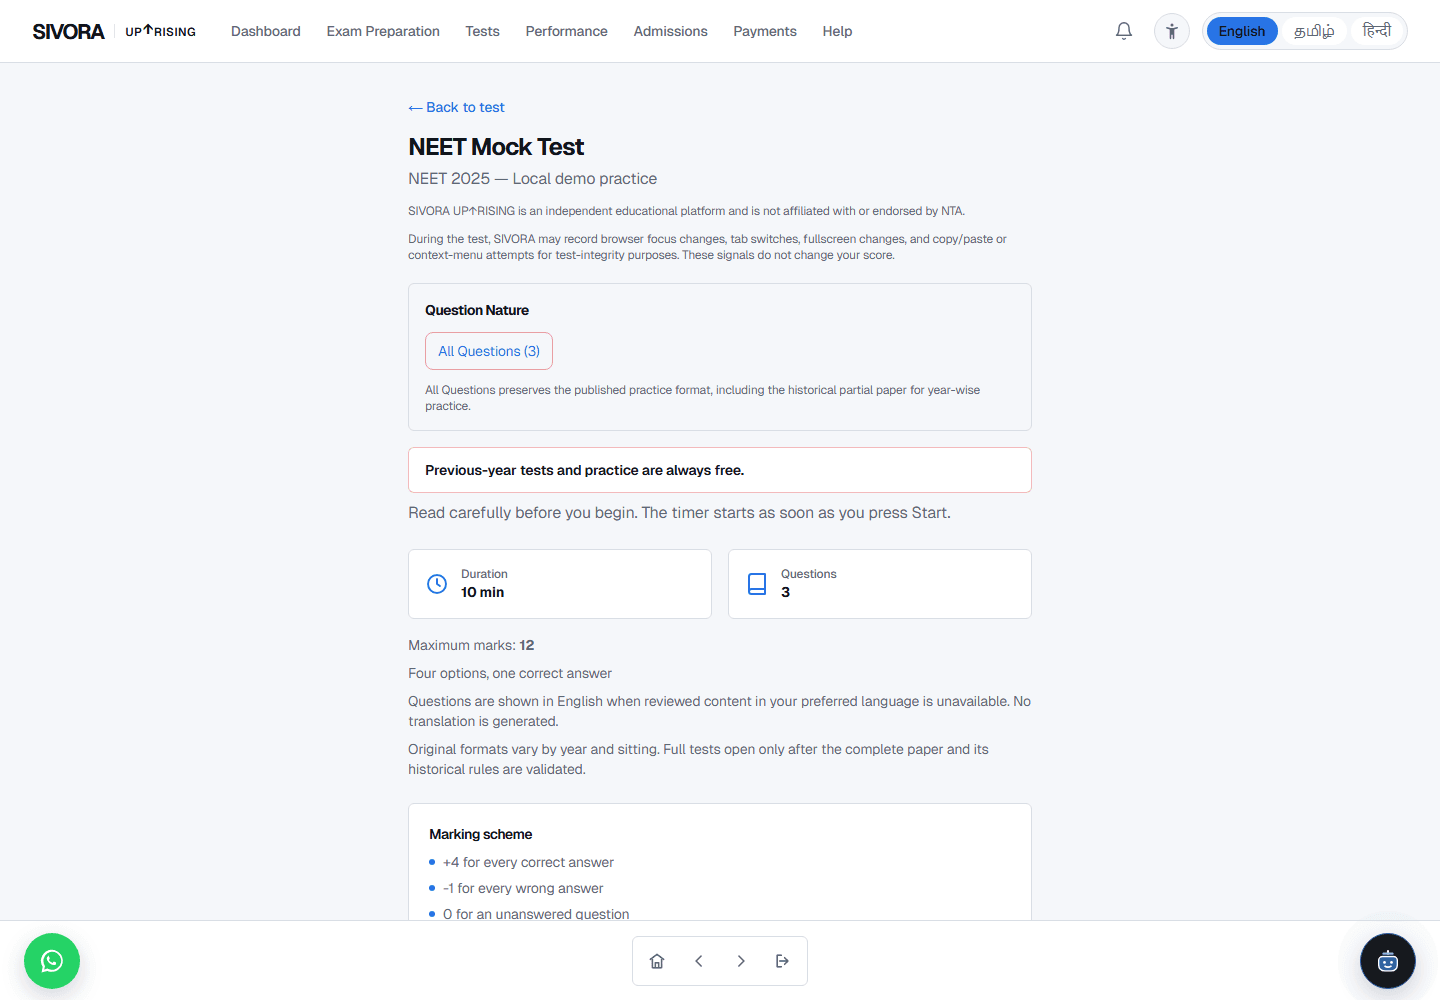Open the Admissions page
The image size is (1440, 1000).
coord(671,31)
